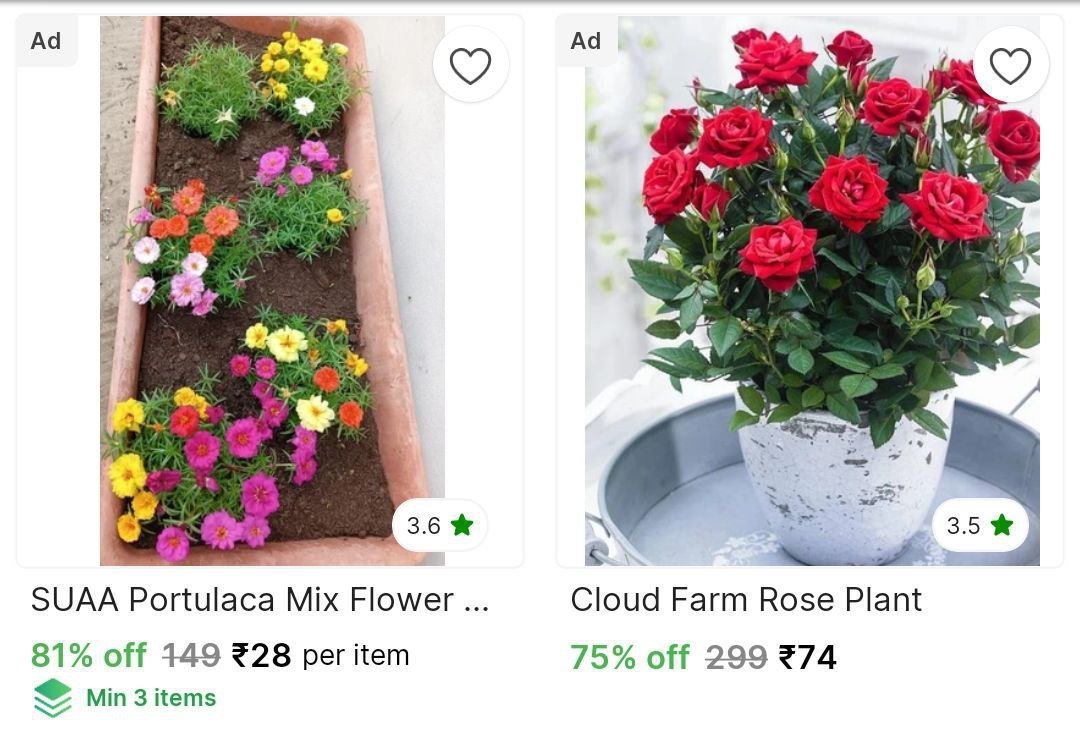The width and height of the screenshot is (1080, 732).
Task: Open the 3.5 rating number on Rose Plant
Action: point(963,525)
